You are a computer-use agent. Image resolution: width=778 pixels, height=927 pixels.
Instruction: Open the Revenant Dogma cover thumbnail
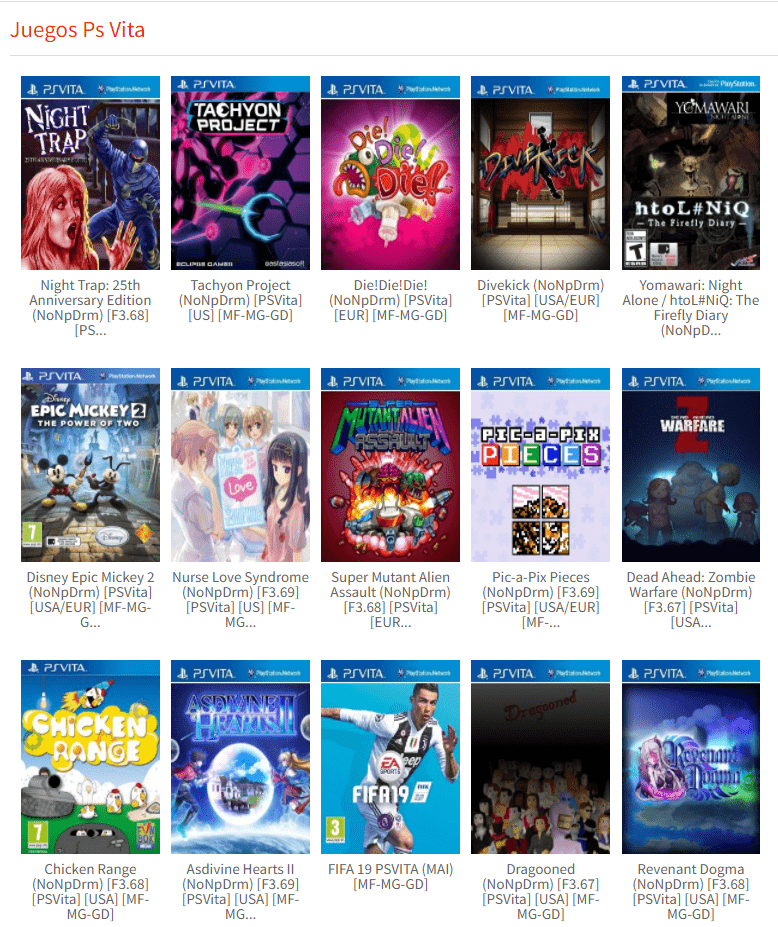pos(691,757)
